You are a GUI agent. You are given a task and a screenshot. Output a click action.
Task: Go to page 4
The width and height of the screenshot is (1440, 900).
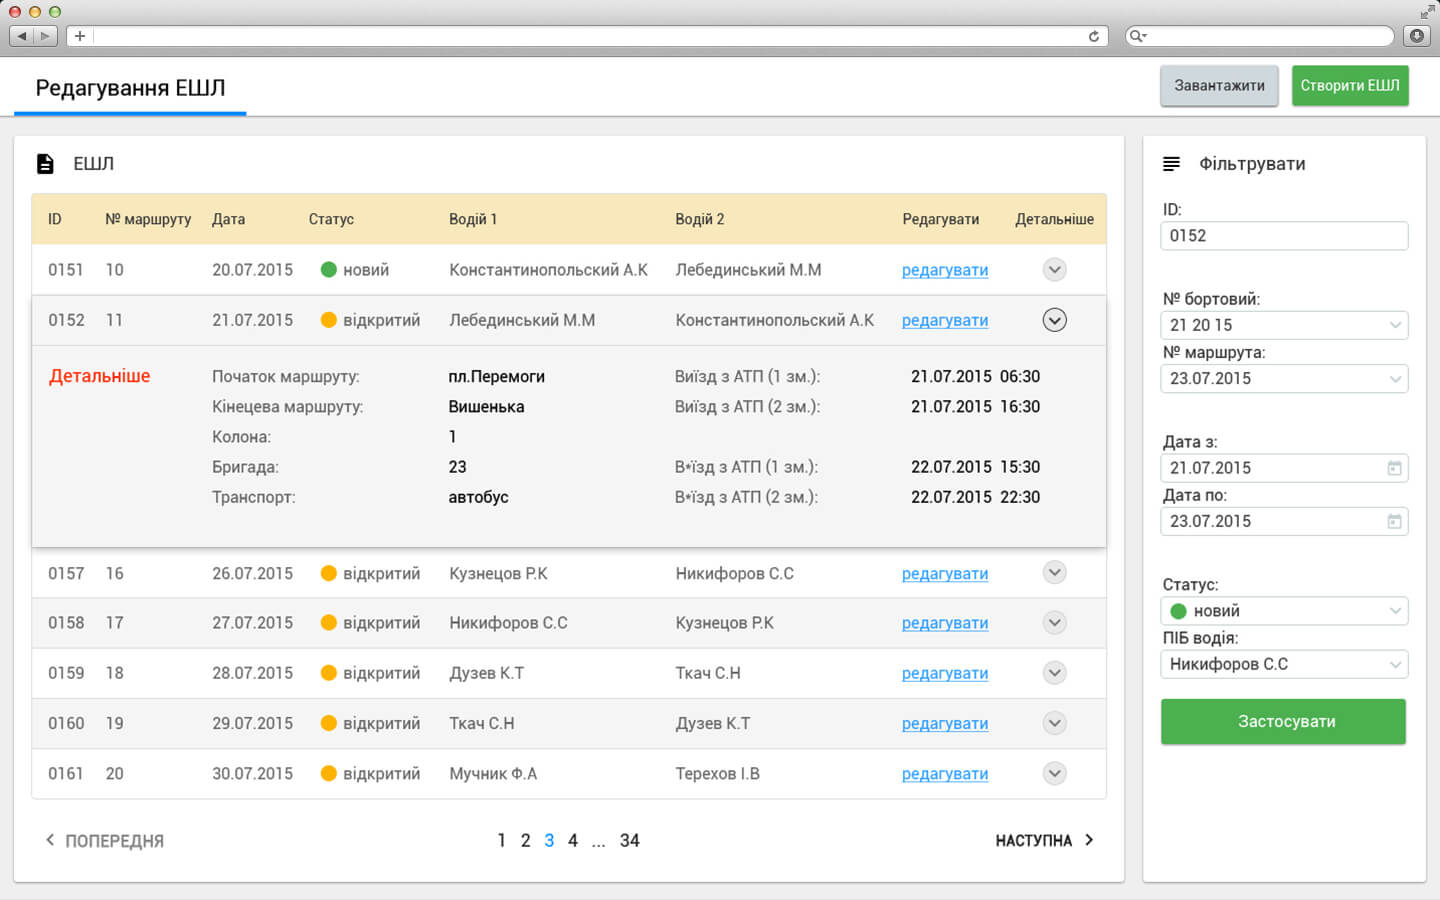[573, 841]
